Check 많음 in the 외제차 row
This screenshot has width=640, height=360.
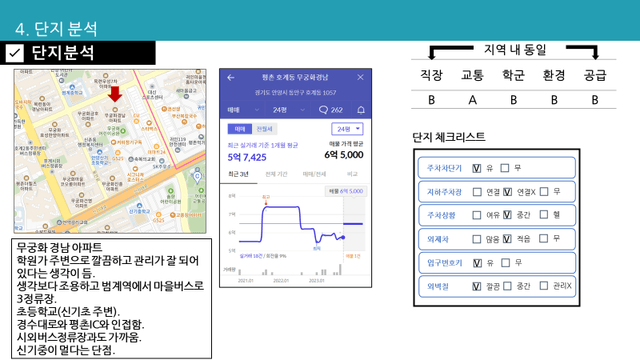[x=476, y=239]
